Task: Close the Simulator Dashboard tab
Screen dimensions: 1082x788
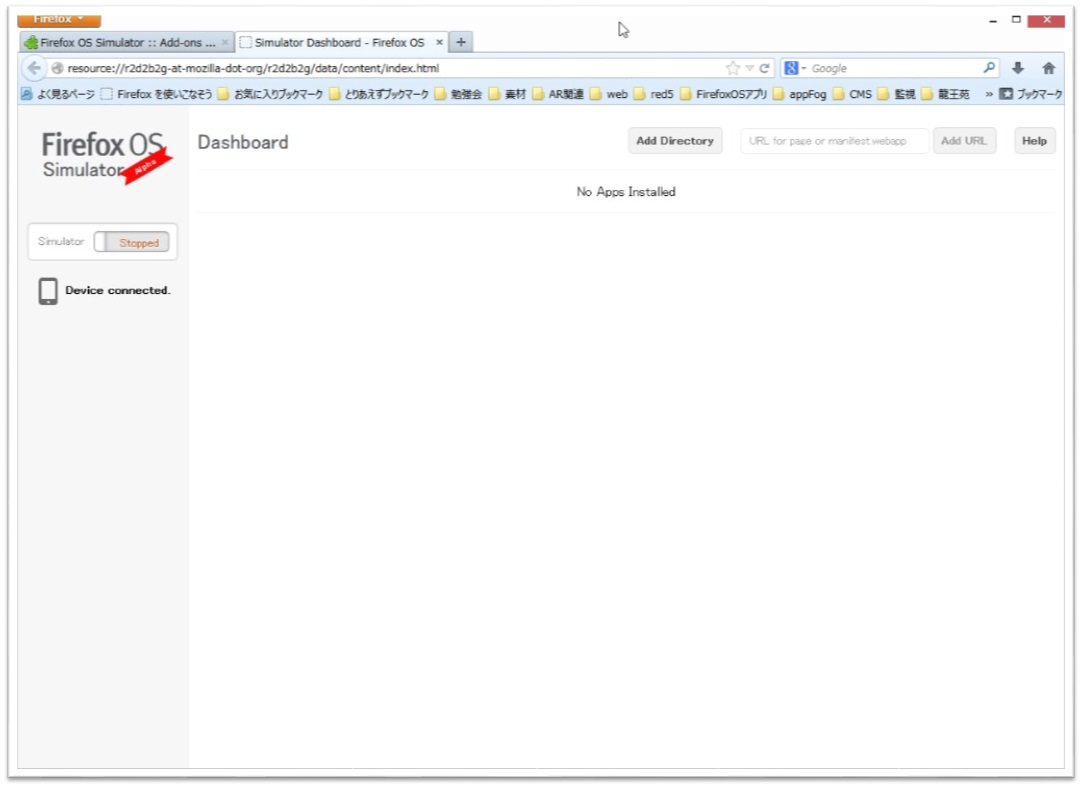Action: (x=439, y=42)
